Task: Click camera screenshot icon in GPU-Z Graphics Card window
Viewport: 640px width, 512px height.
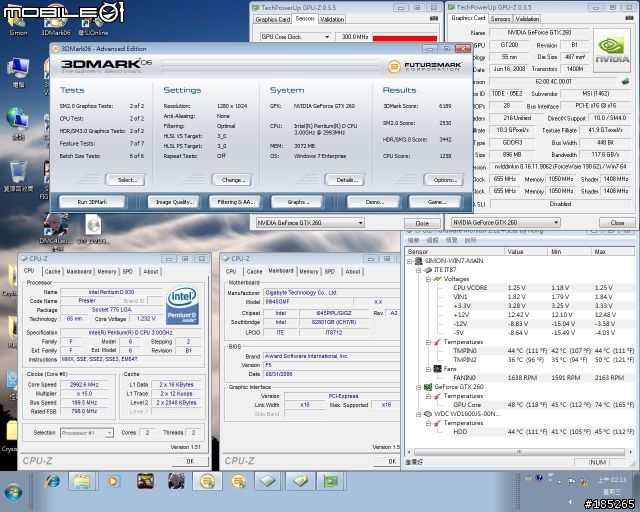Action: tap(629, 18)
